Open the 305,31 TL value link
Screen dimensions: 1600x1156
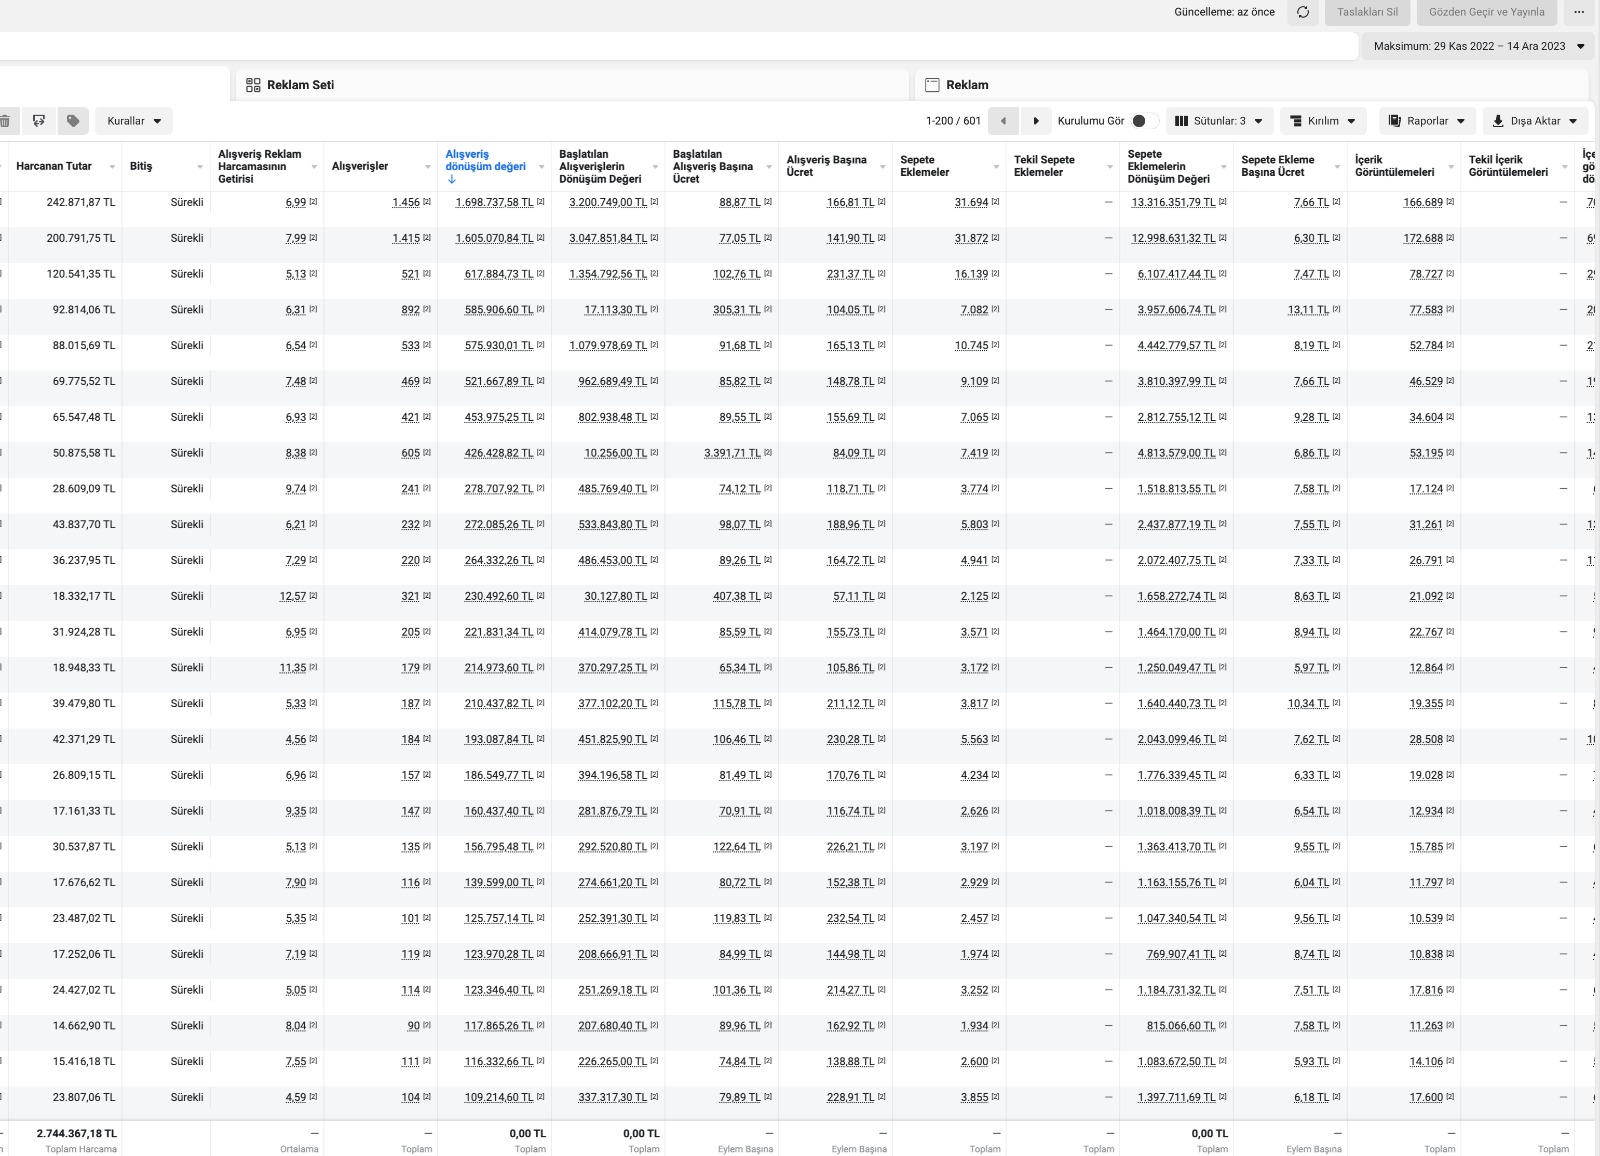737,310
